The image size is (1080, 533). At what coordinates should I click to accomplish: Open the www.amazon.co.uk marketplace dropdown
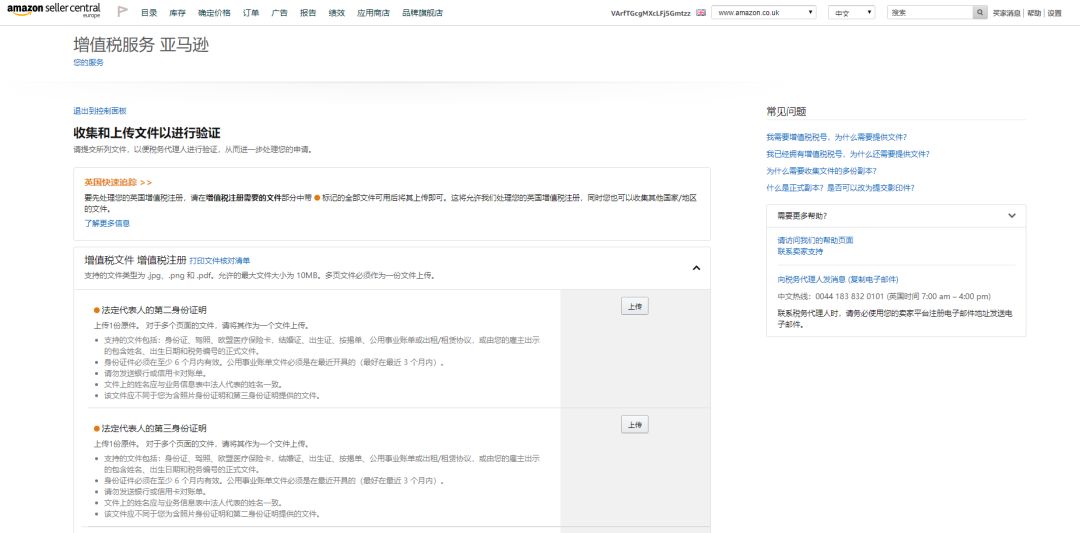coord(766,12)
